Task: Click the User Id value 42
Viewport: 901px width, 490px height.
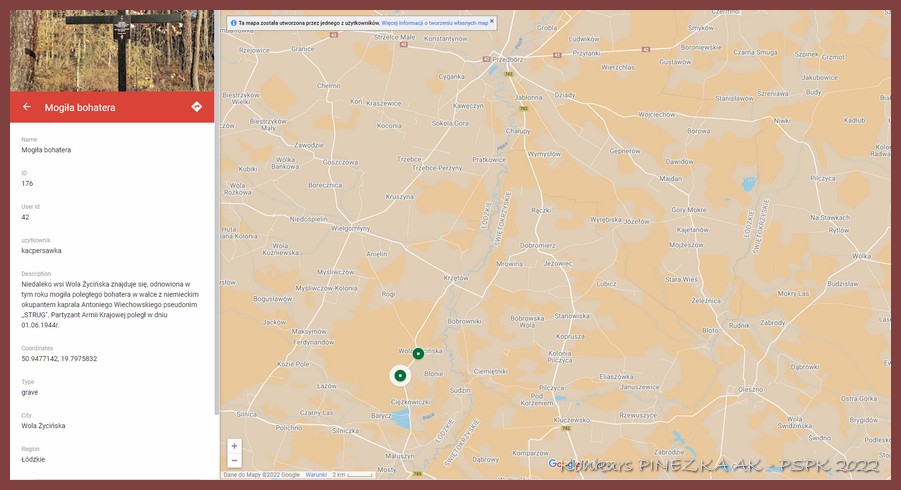Action: coord(25,217)
